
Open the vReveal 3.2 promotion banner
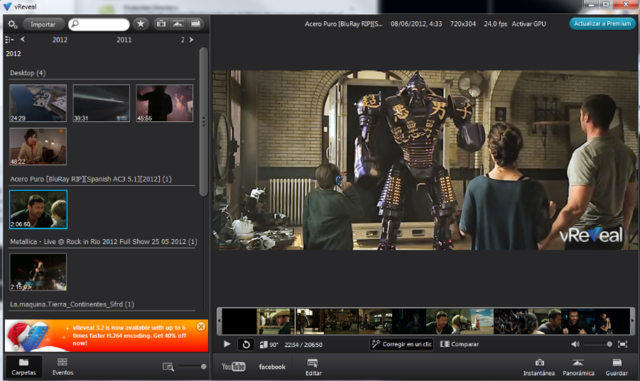coord(106,336)
